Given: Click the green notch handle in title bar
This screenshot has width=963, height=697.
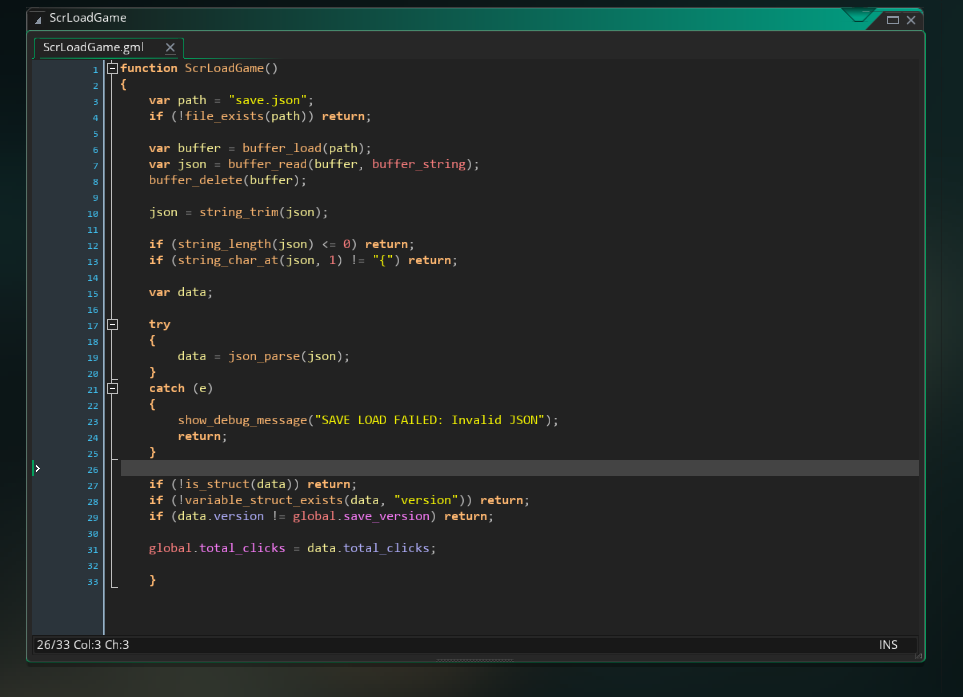Looking at the screenshot, I should (858, 16).
